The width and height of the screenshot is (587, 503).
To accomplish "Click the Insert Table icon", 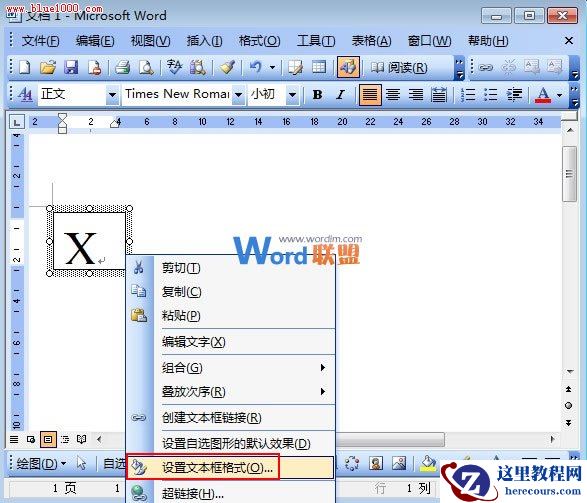I will [319, 68].
